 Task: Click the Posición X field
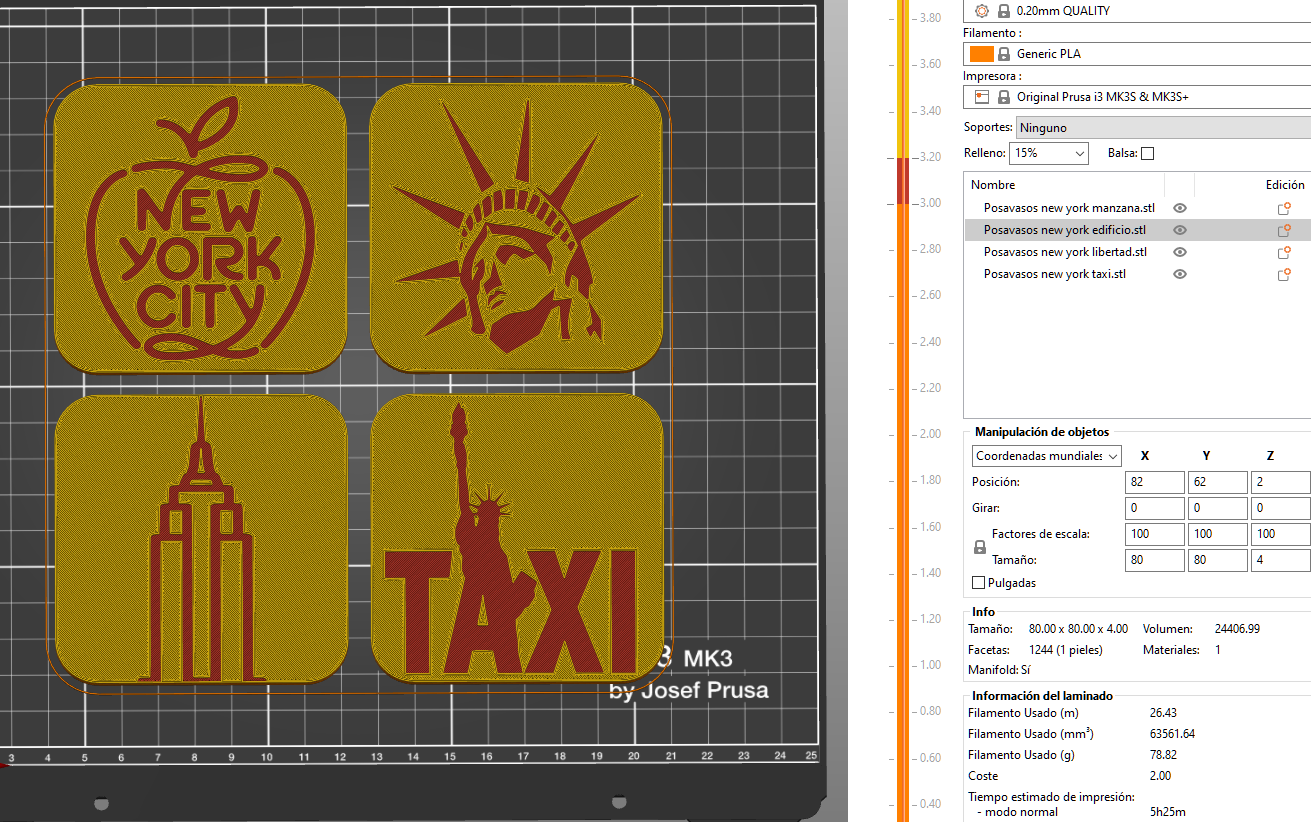coord(1155,482)
